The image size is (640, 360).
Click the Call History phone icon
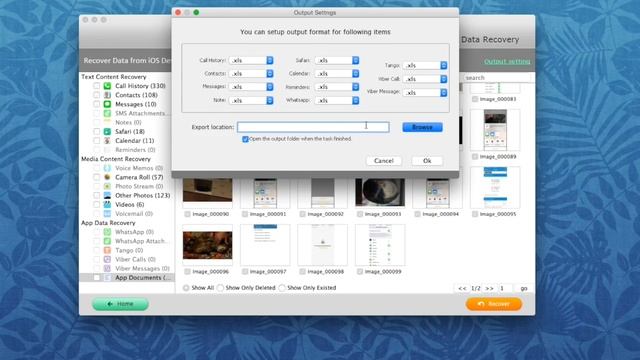[107, 86]
